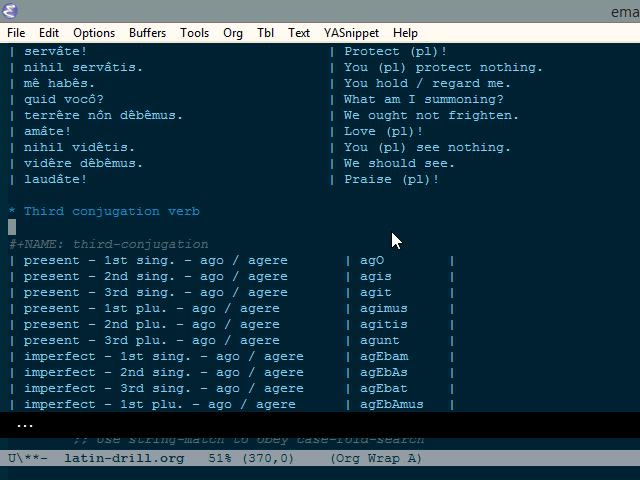
Task: Click 'You (pl) see nothing.' cell
Action: pyautogui.click(x=427, y=147)
